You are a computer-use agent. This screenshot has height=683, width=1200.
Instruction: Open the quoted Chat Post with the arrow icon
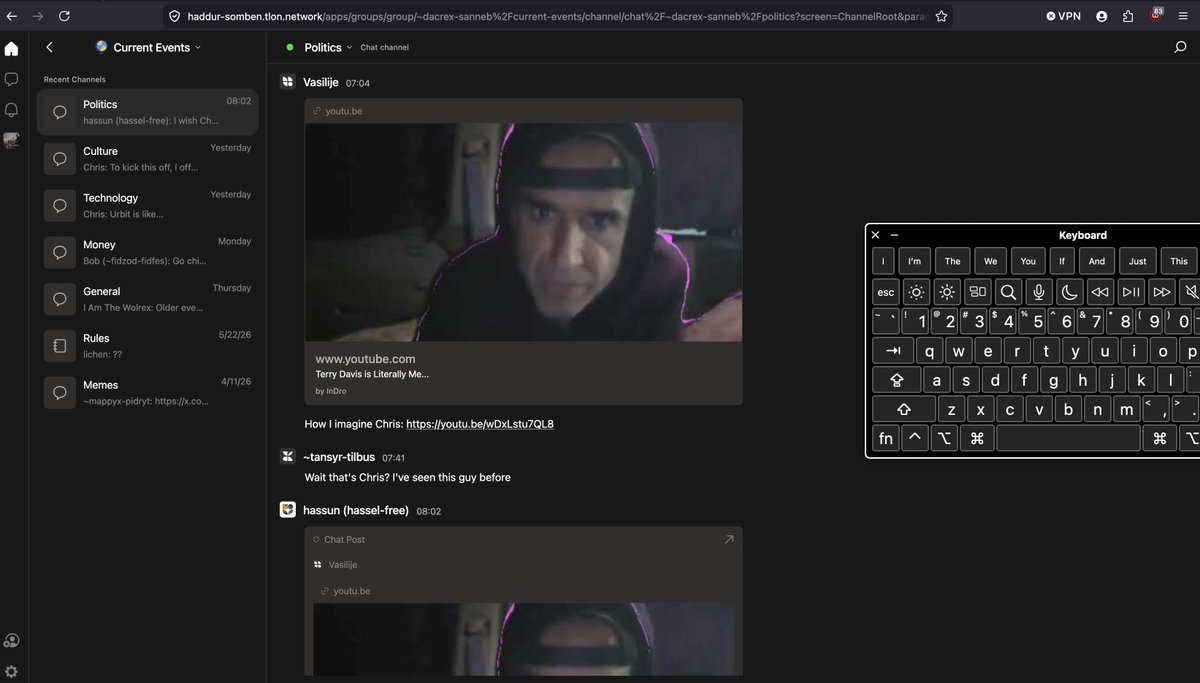(729, 539)
